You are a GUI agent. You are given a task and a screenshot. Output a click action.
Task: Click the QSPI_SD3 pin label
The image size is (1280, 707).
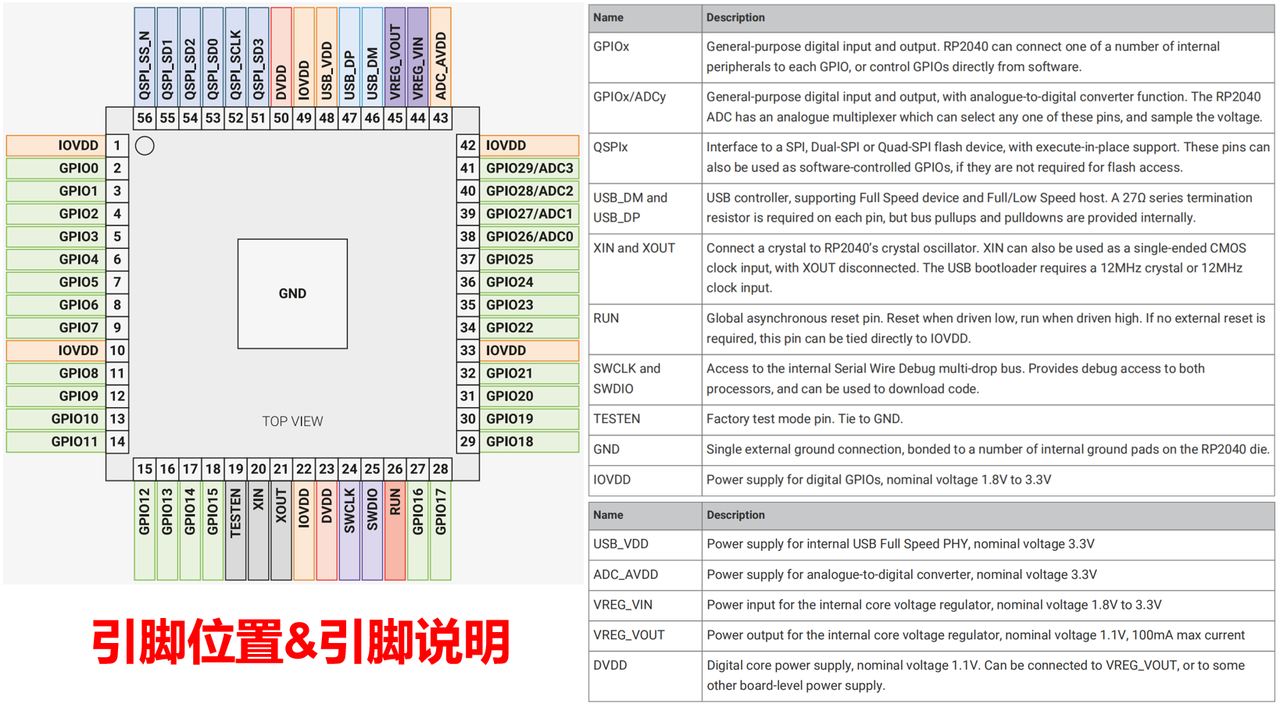pyautogui.click(x=259, y=56)
